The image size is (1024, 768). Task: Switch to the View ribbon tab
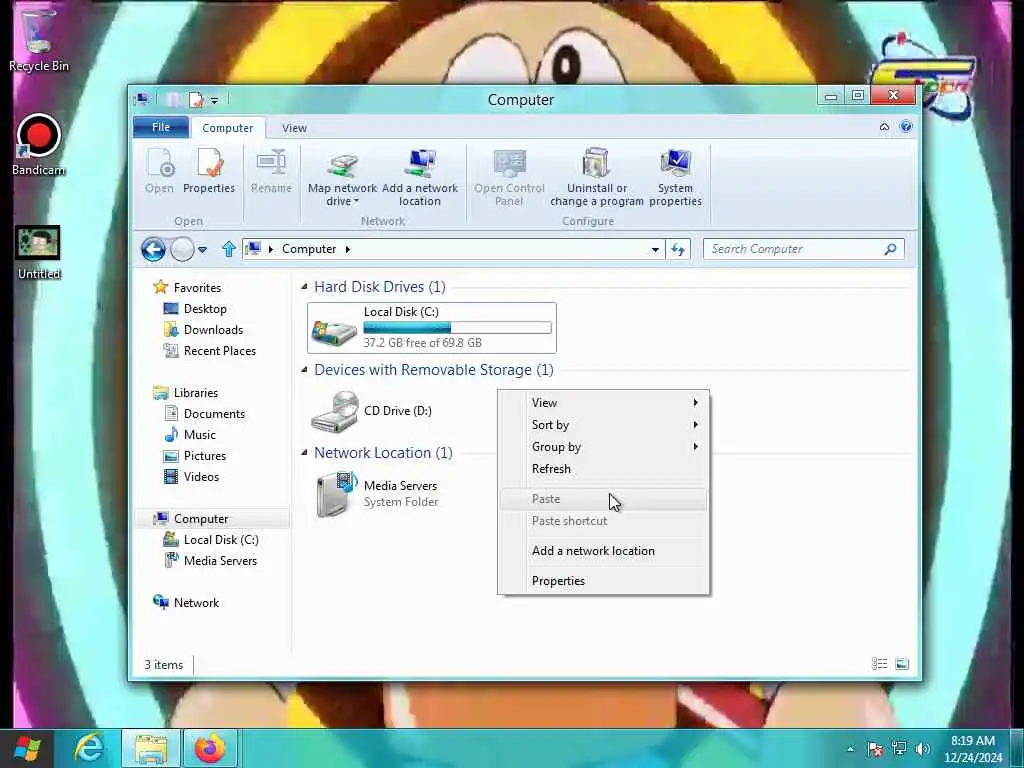(294, 128)
